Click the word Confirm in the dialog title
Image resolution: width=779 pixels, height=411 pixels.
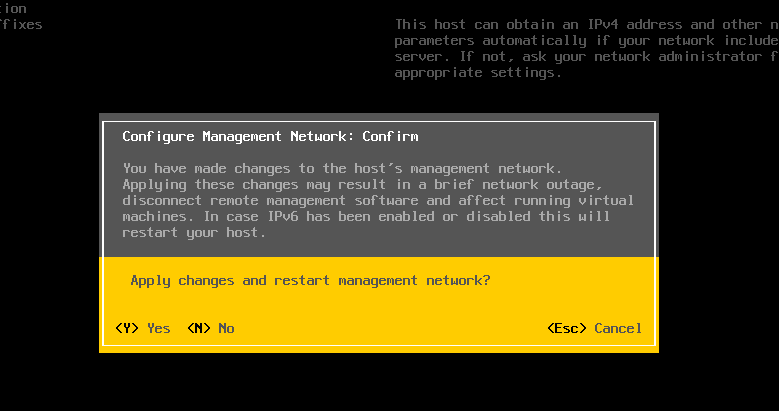click(x=390, y=136)
